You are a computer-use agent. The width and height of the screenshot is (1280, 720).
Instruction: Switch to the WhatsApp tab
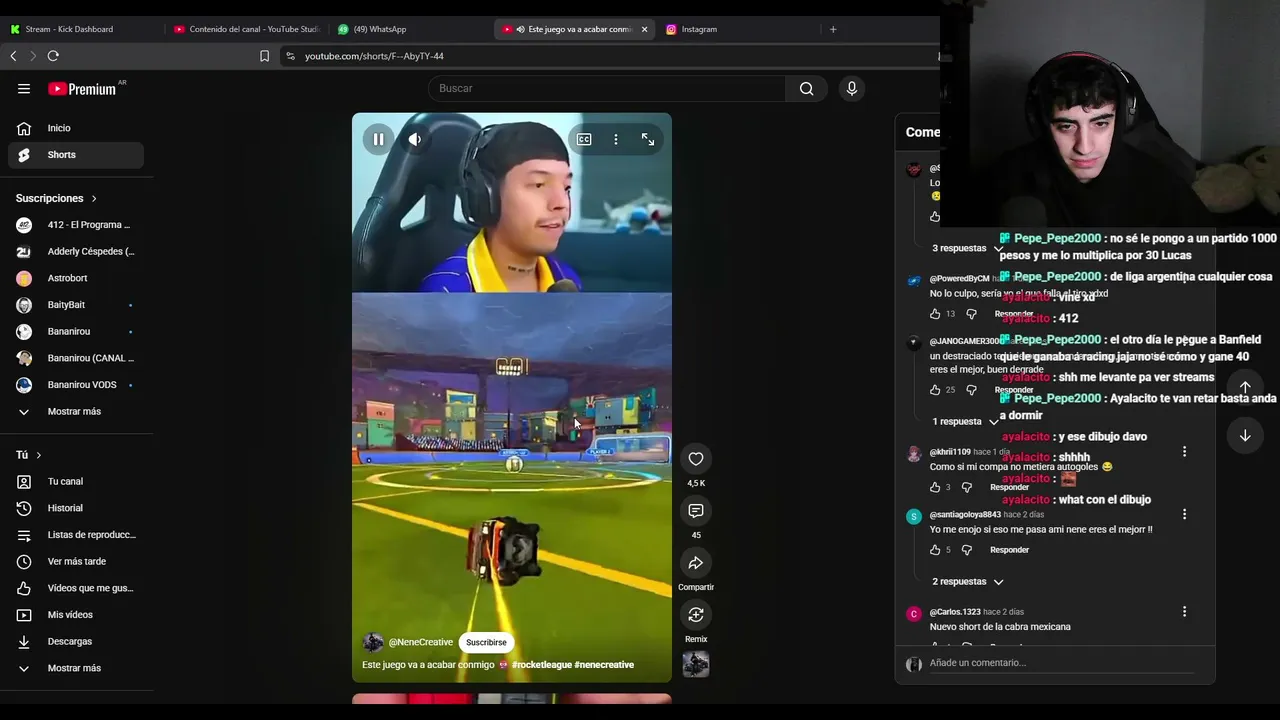[410, 29]
